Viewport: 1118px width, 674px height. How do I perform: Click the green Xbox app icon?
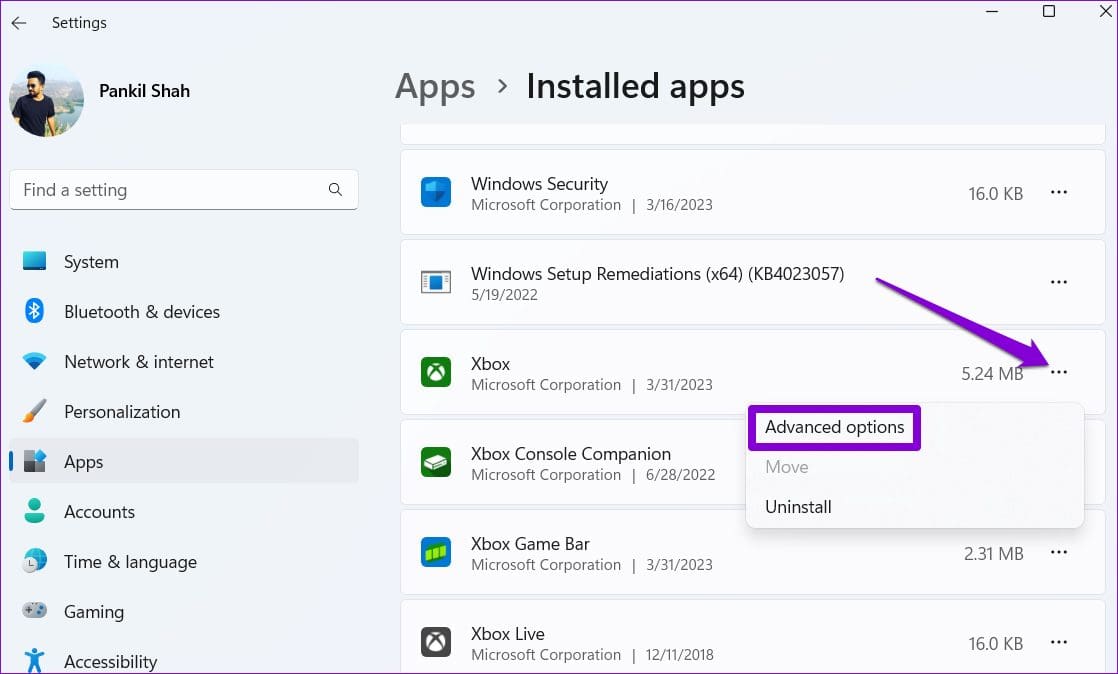pos(436,372)
